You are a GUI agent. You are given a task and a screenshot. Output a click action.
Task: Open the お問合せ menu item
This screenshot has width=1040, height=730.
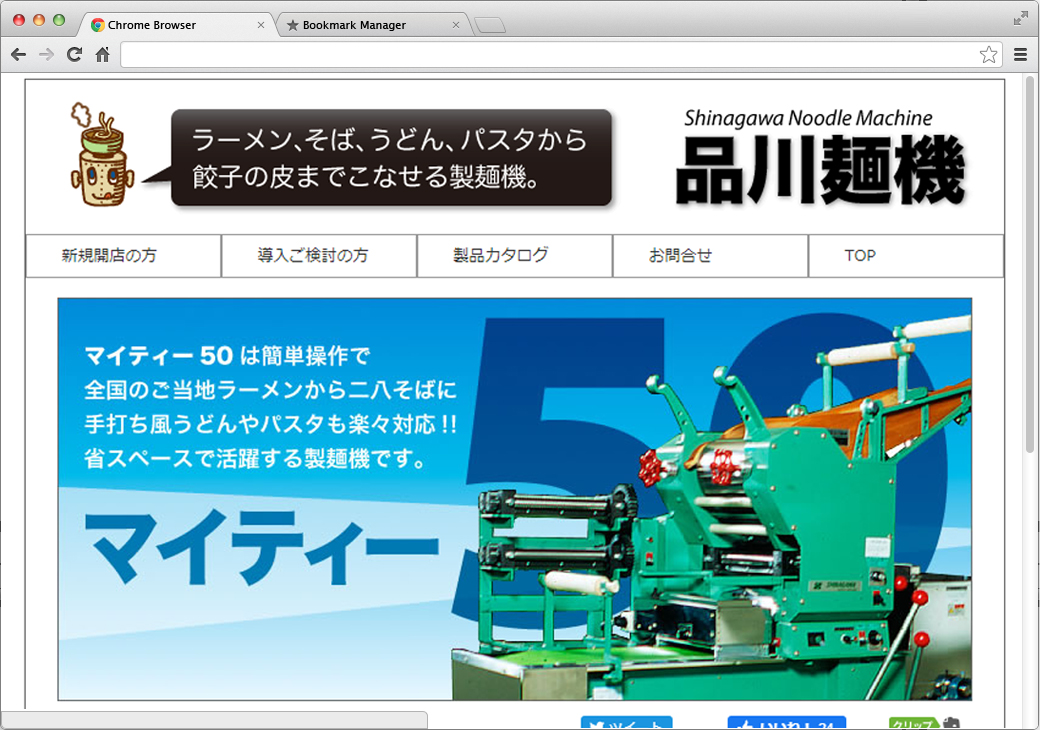click(710, 256)
